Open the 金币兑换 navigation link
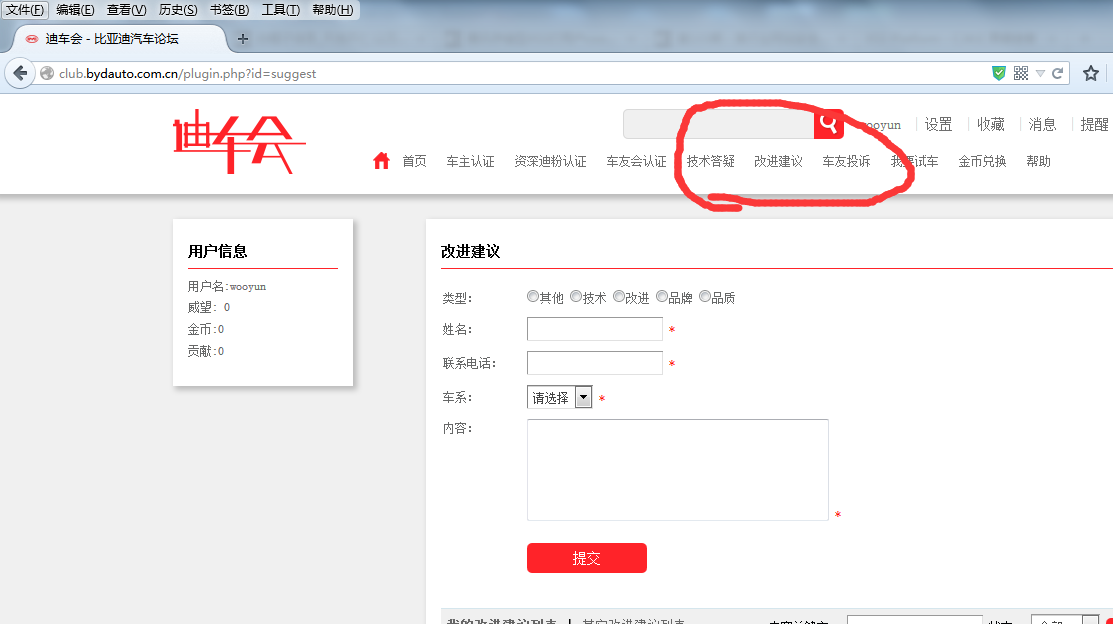 click(x=982, y=161)
